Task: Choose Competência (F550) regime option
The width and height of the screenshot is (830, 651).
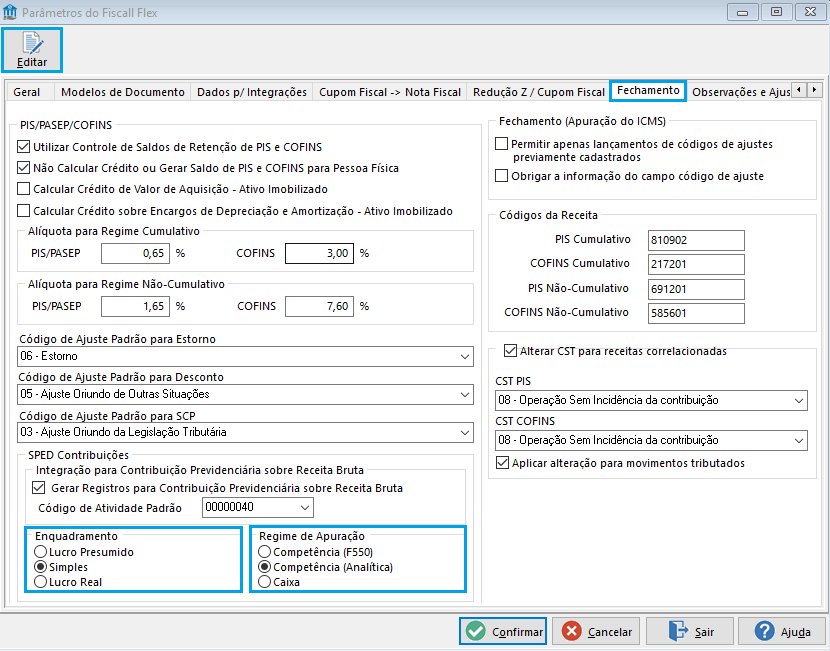Action: (265, 551)
